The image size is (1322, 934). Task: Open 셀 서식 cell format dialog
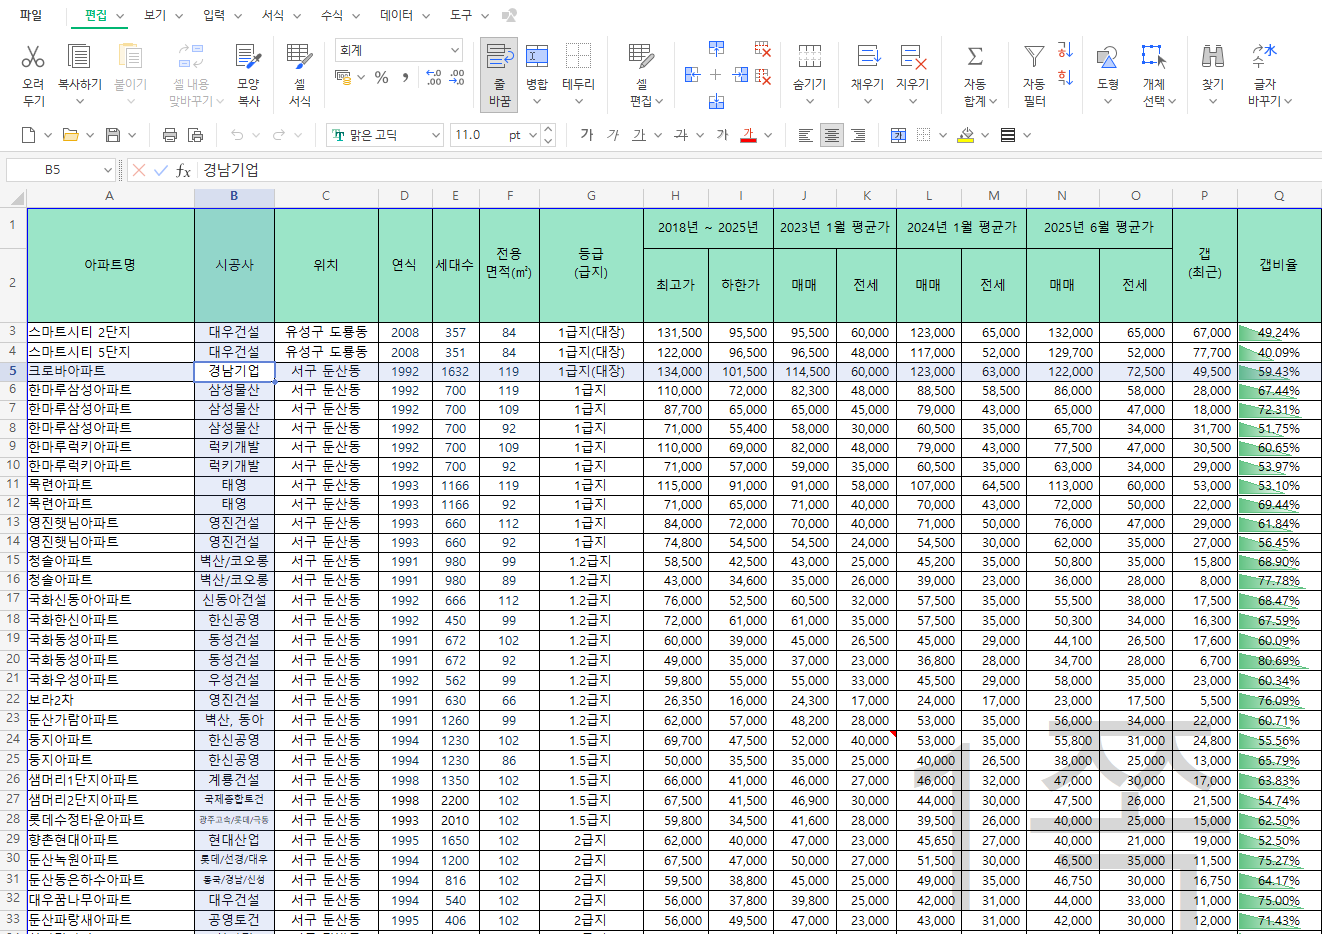point(299,57)
